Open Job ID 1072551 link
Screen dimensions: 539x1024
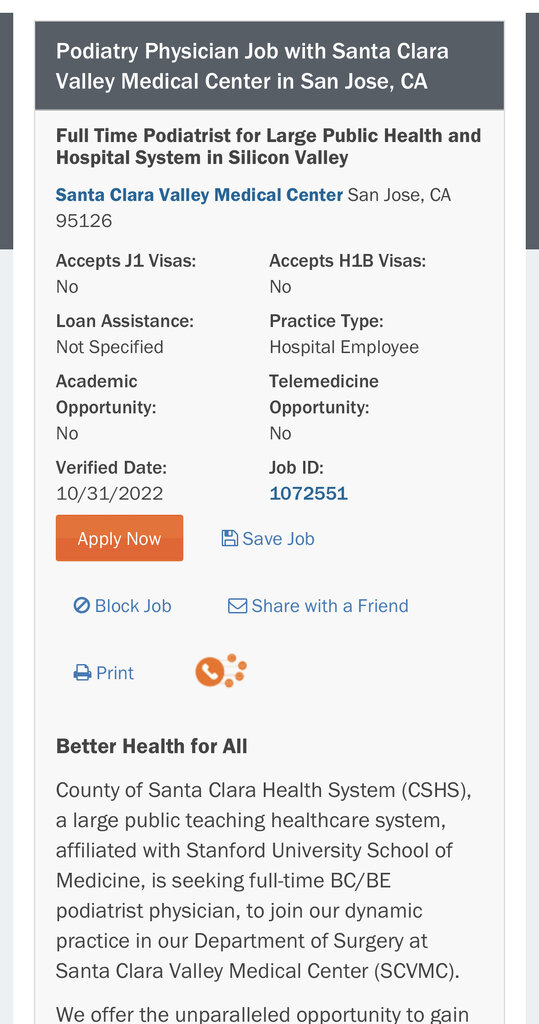click(308, 493)
